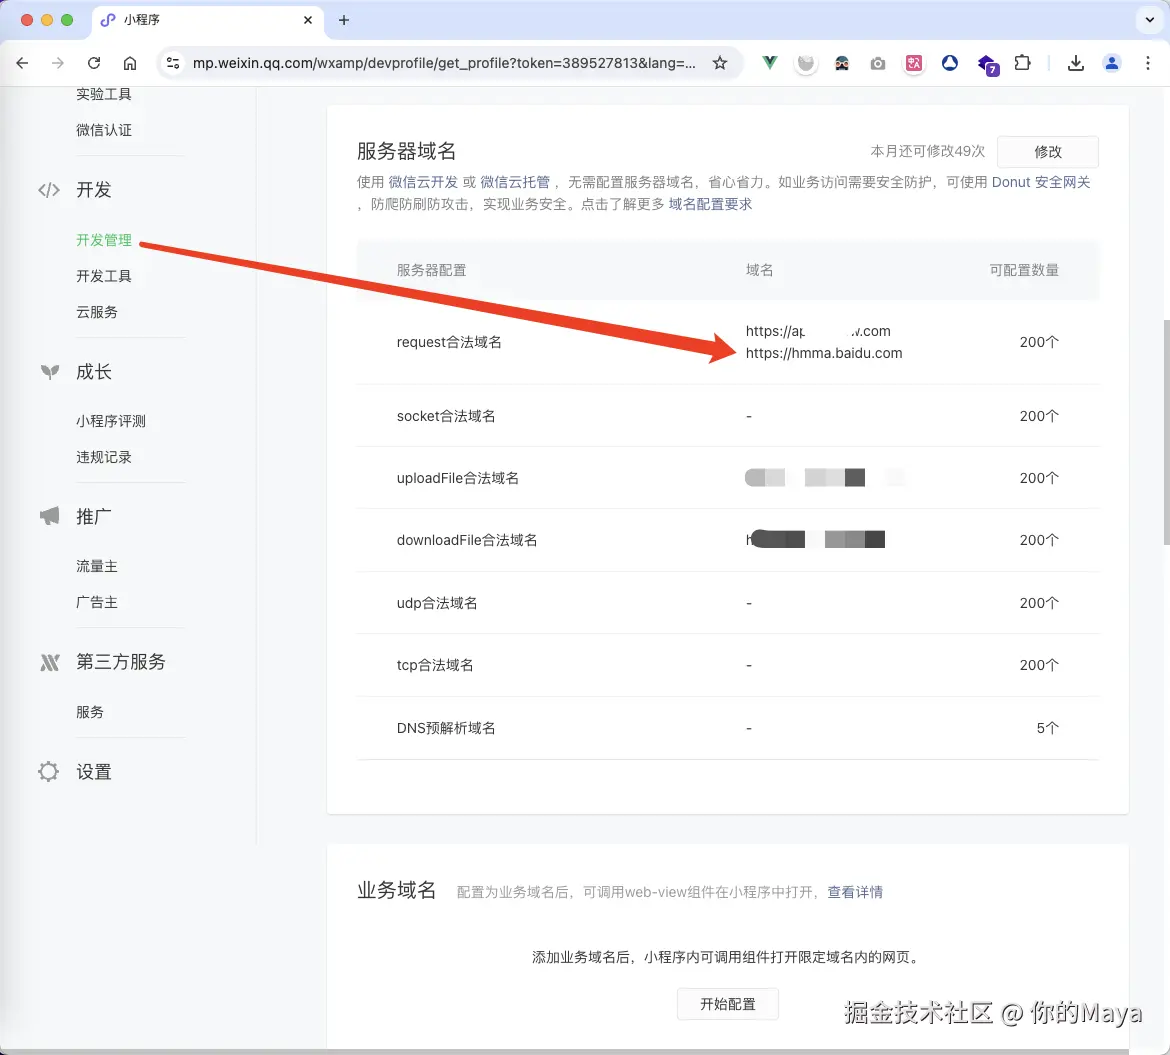
Task: Select 云服务 in sidebar
Action: 97,312
